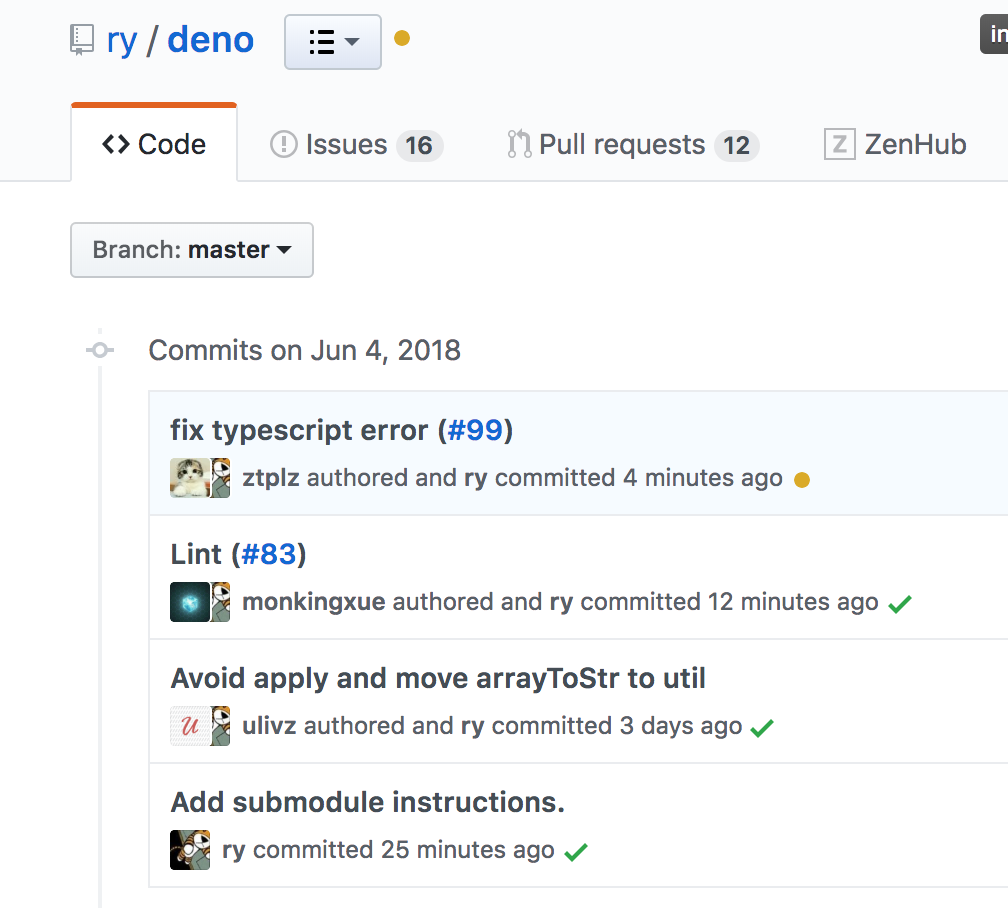Click the ZenHub Z logo icon
This screenshot has width=1008, height=908.
point(840,144)
